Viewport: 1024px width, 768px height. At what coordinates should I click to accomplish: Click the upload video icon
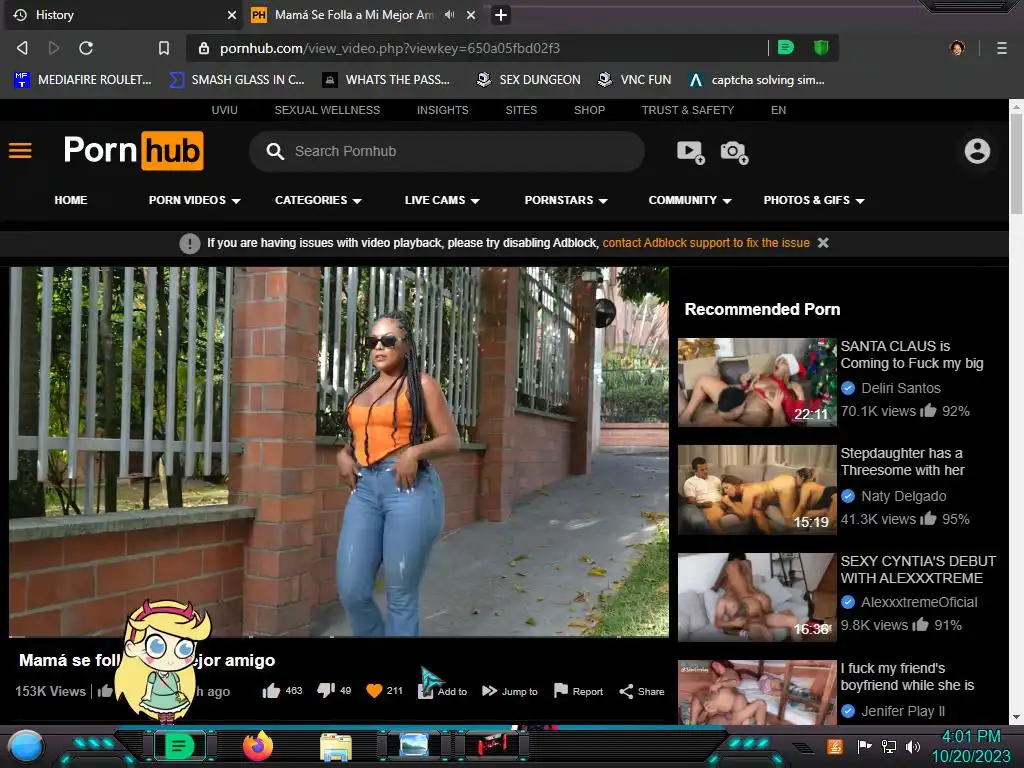click(690, 152)
